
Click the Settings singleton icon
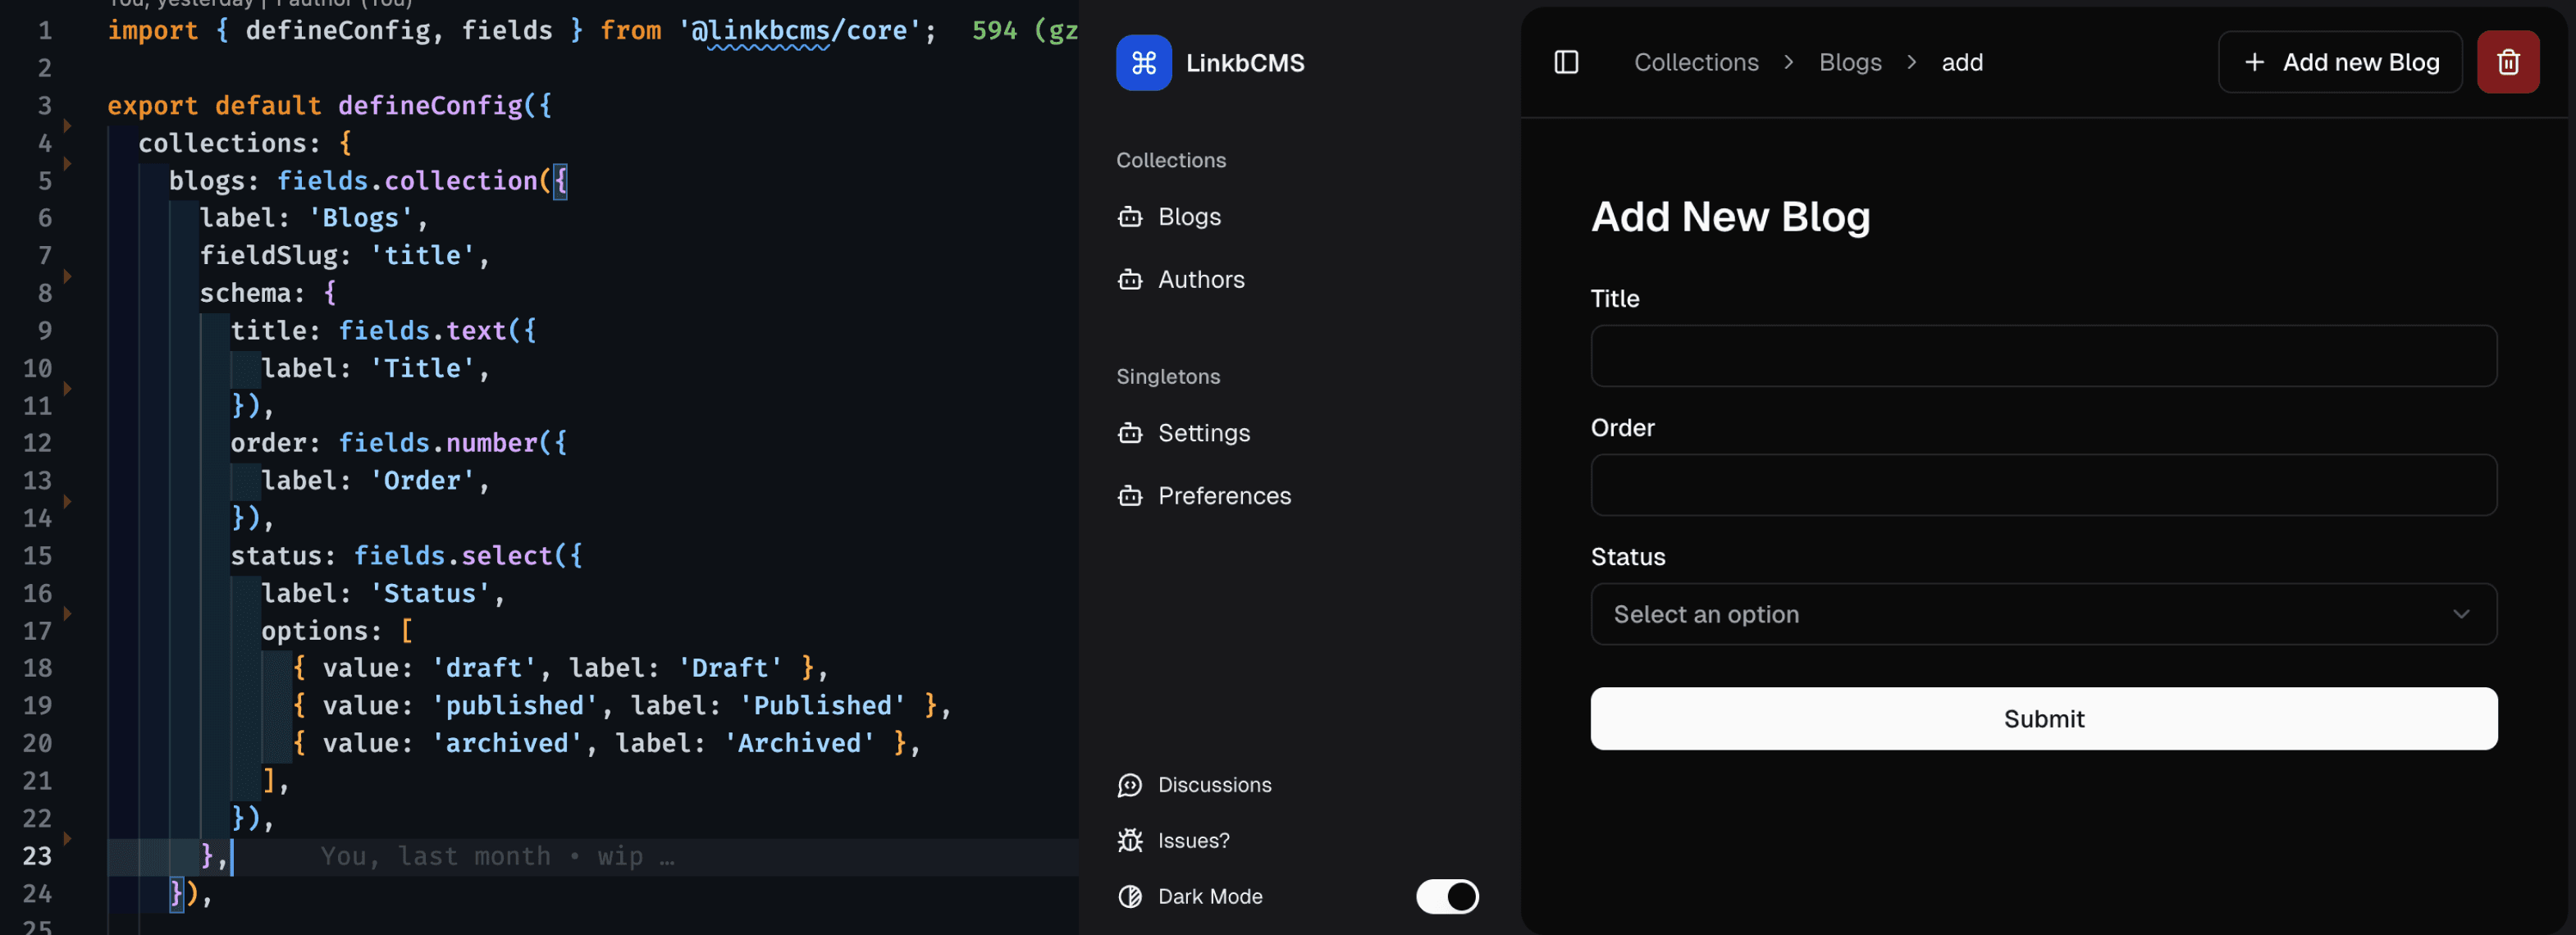[x=1130, y=433]
